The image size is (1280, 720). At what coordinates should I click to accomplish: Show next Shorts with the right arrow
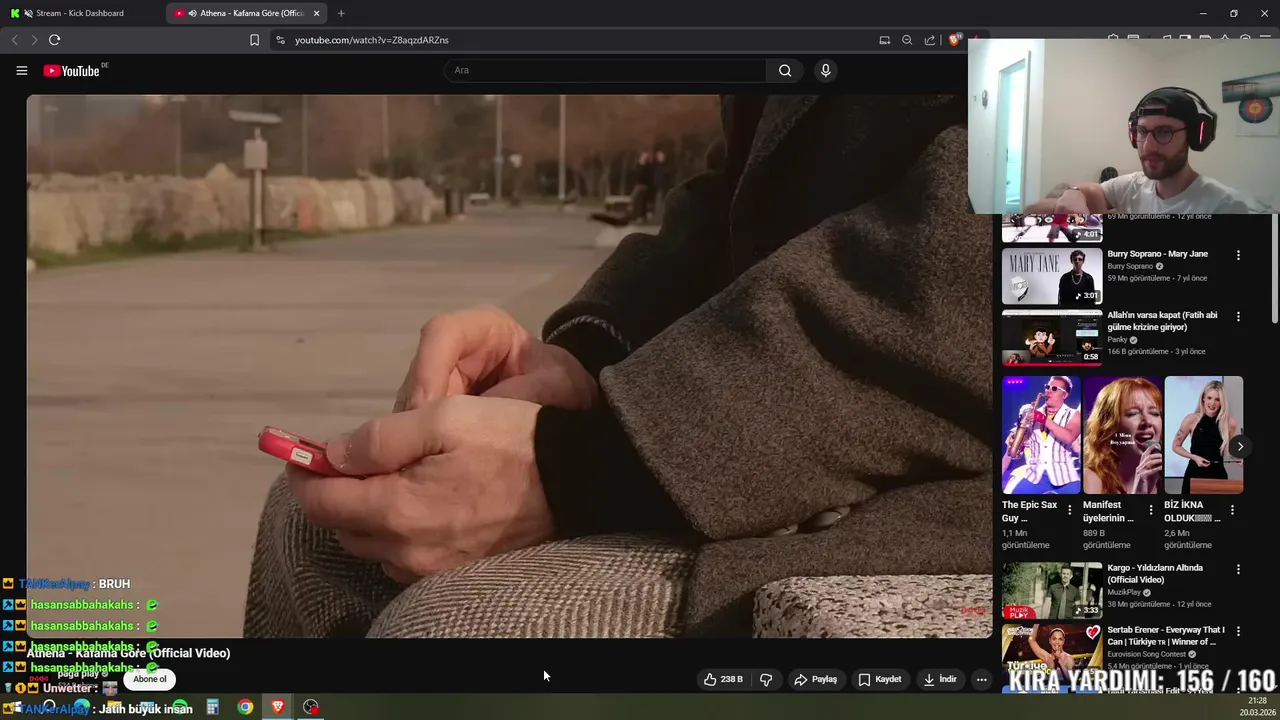click(1240, 447)
